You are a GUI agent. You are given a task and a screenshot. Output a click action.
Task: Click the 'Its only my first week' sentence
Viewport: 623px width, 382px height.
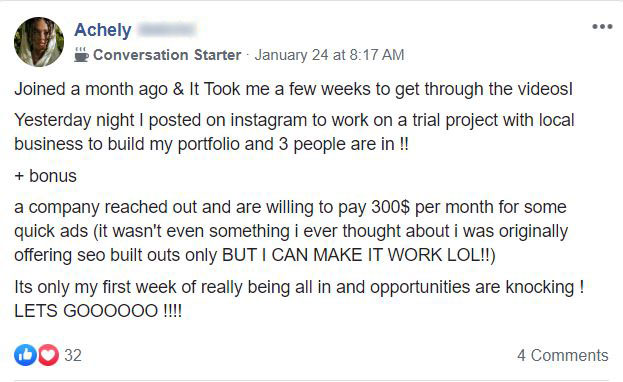tap(299, 287)
